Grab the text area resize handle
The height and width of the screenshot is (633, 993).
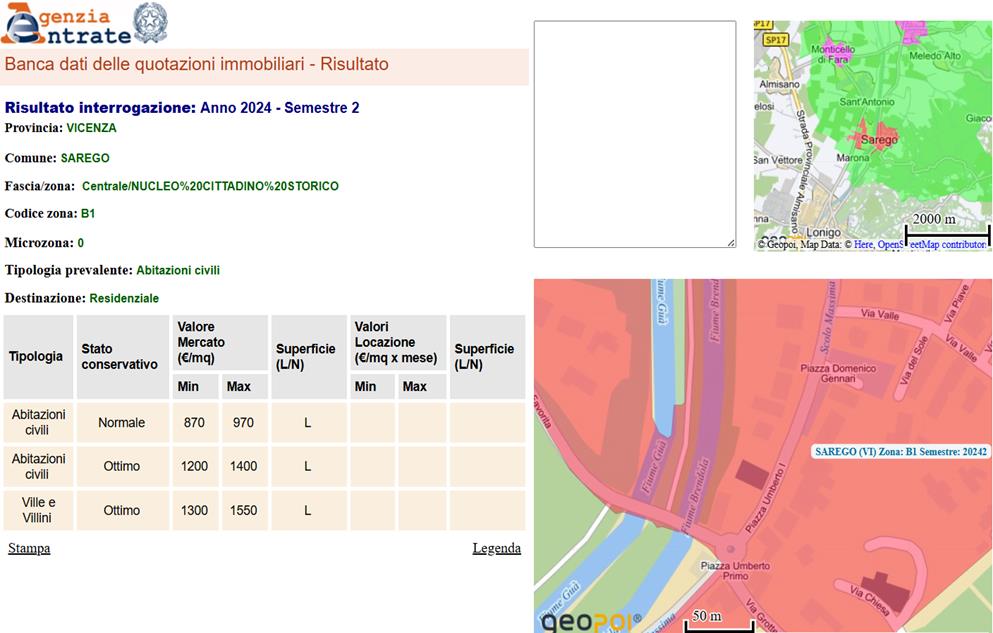tap(731, 242)
